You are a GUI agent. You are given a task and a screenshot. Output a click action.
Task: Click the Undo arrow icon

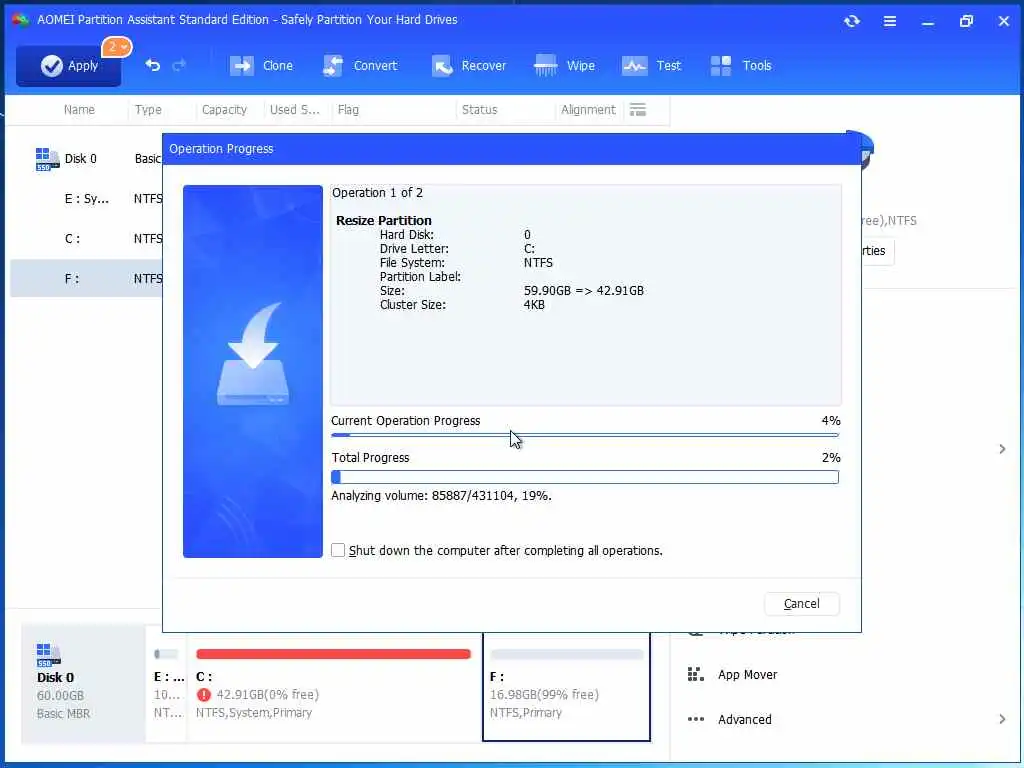[152, 65]
